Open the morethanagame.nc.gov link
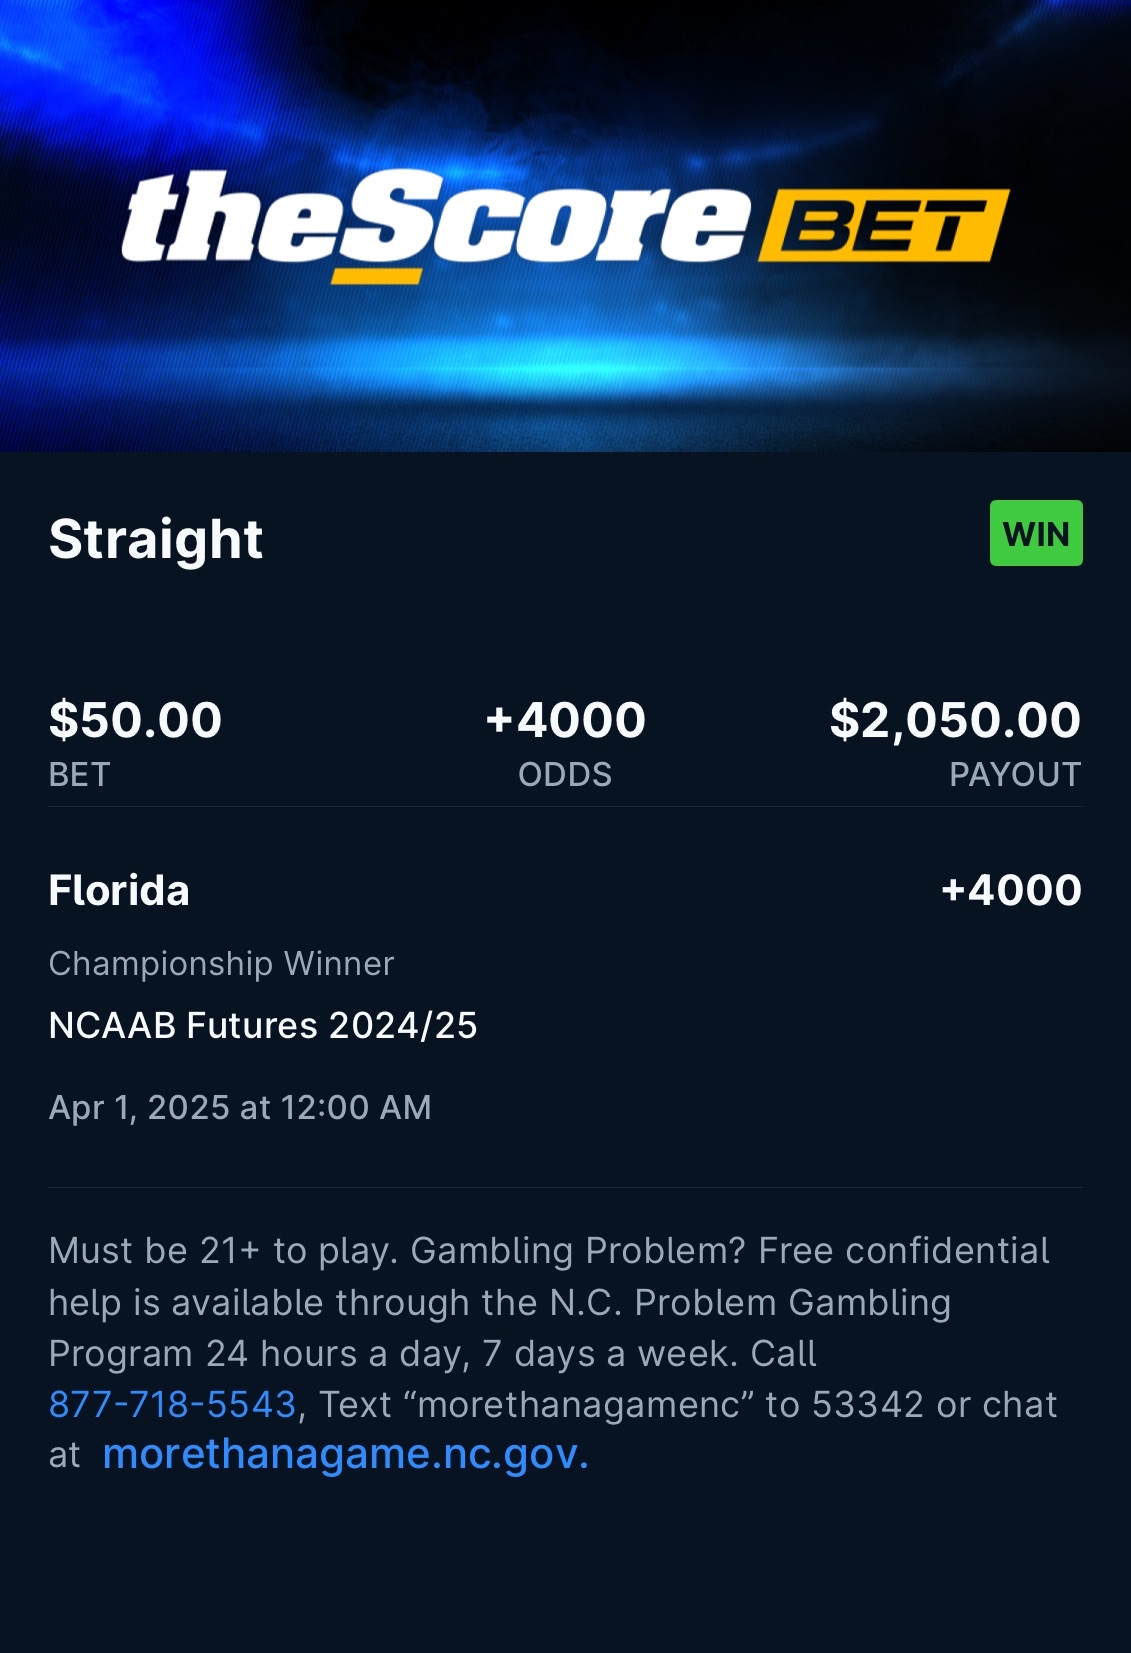 [345, 1455]
